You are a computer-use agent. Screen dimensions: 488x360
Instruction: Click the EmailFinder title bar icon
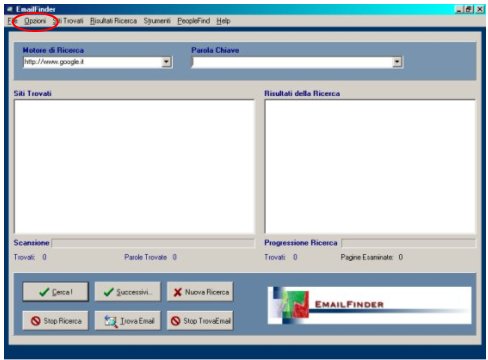[x=10, y=9]
